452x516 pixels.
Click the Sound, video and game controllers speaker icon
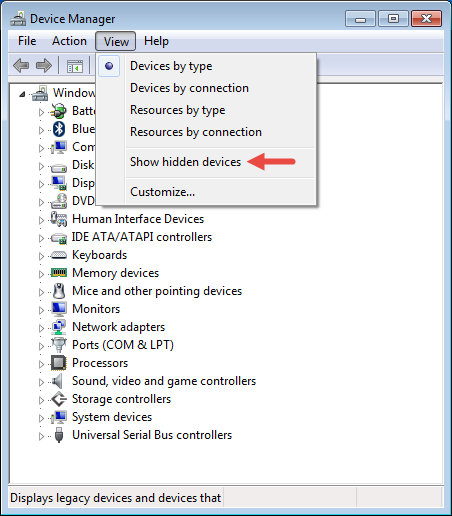[x=58, y=381]
